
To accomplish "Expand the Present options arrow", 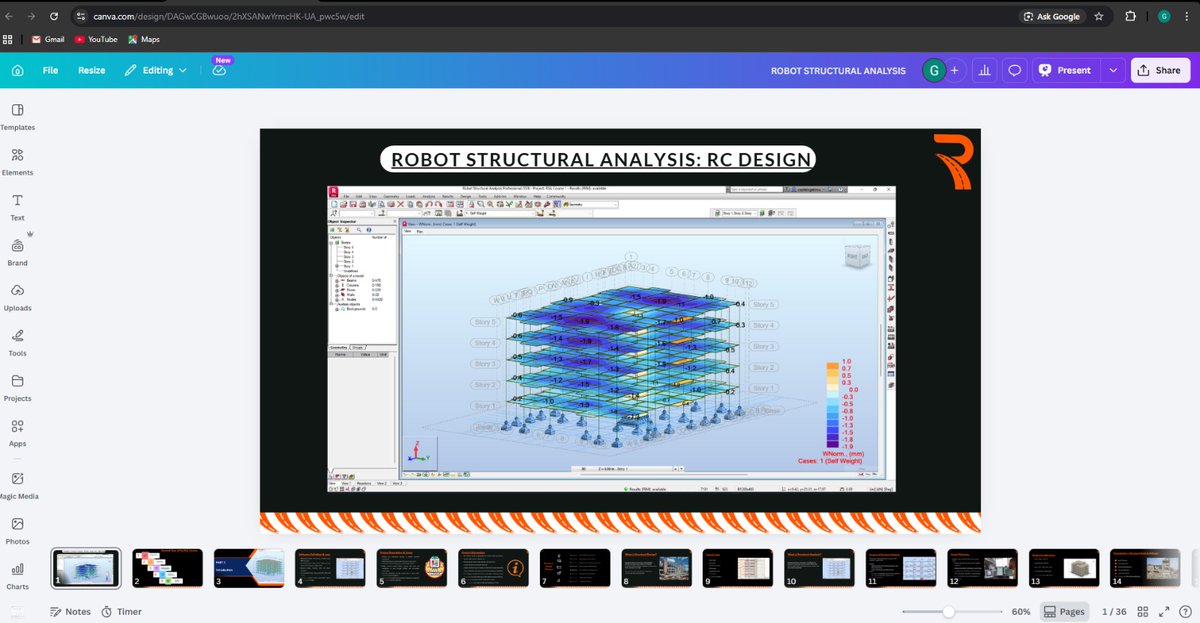I will click(1113, 71).
